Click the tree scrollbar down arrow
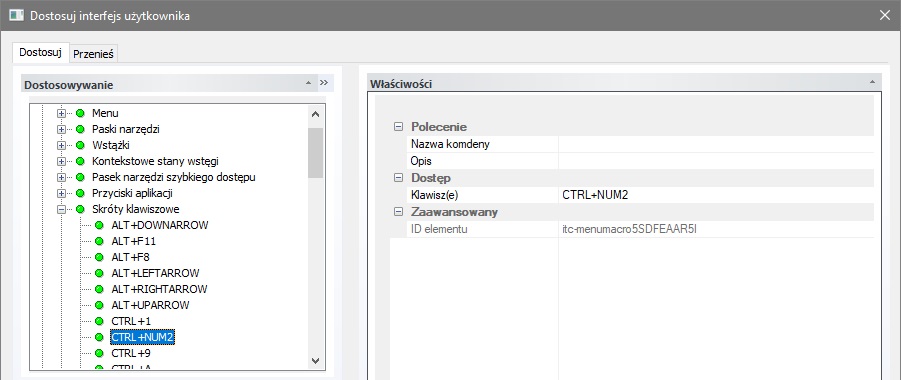Viewport: 901px width, 380px height. (315, 360)
